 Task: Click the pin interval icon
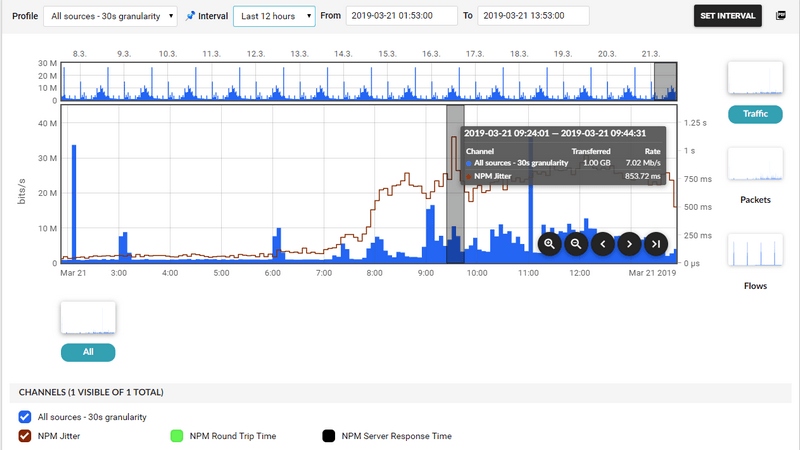[190, 16]
